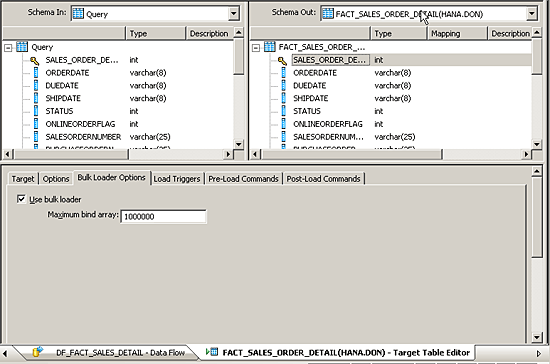Open the Schema In dropdown

234,14
